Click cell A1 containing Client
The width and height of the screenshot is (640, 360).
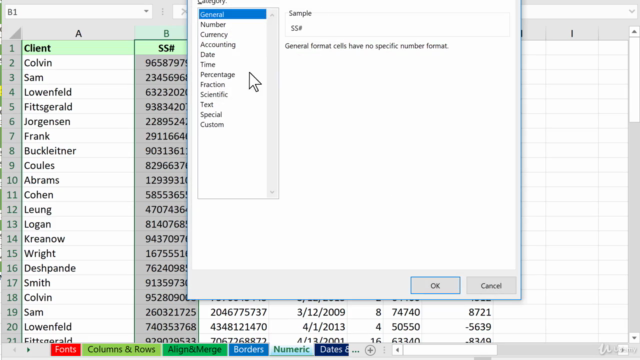78,48
